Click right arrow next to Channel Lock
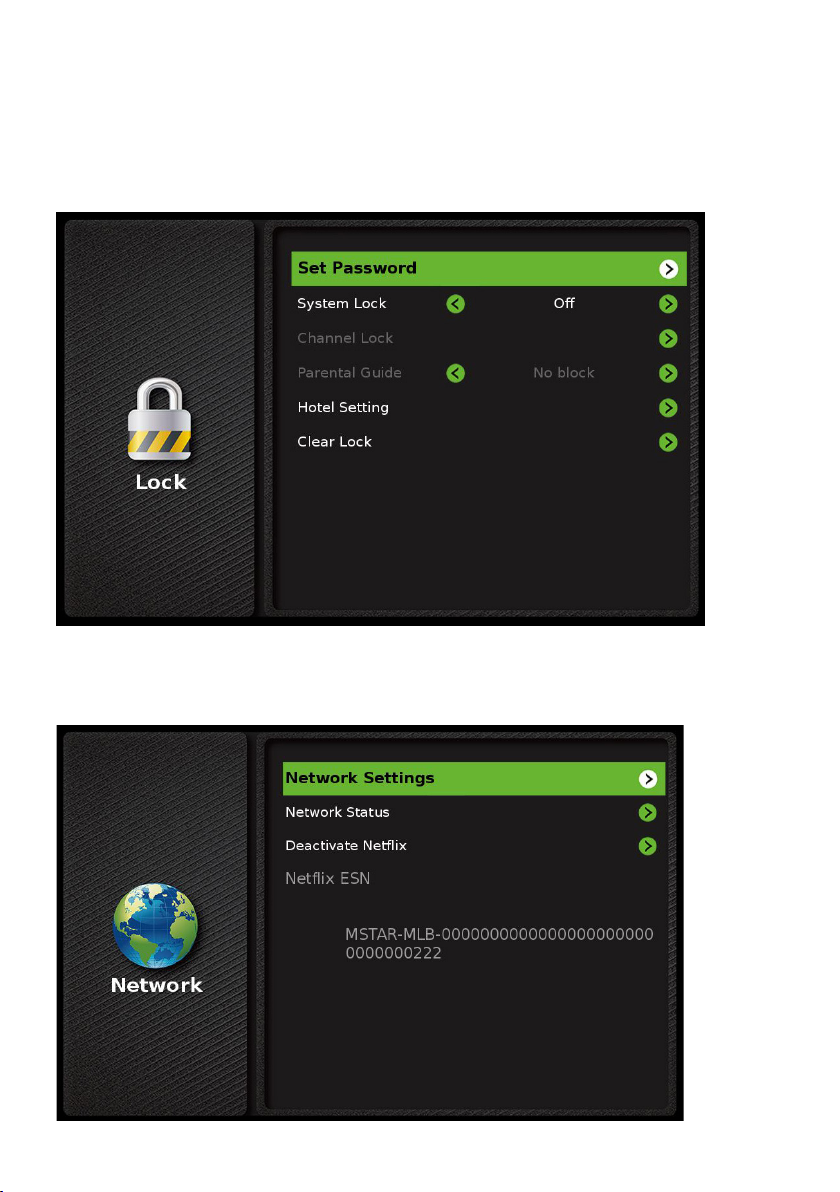This screenshot has width=840, height=1192. coord(668,338)
